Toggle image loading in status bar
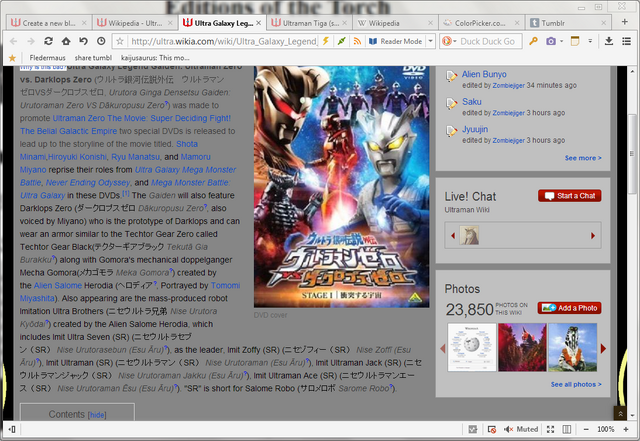The height and width of the screenshot is (441, 640). [x=473, y=429]
